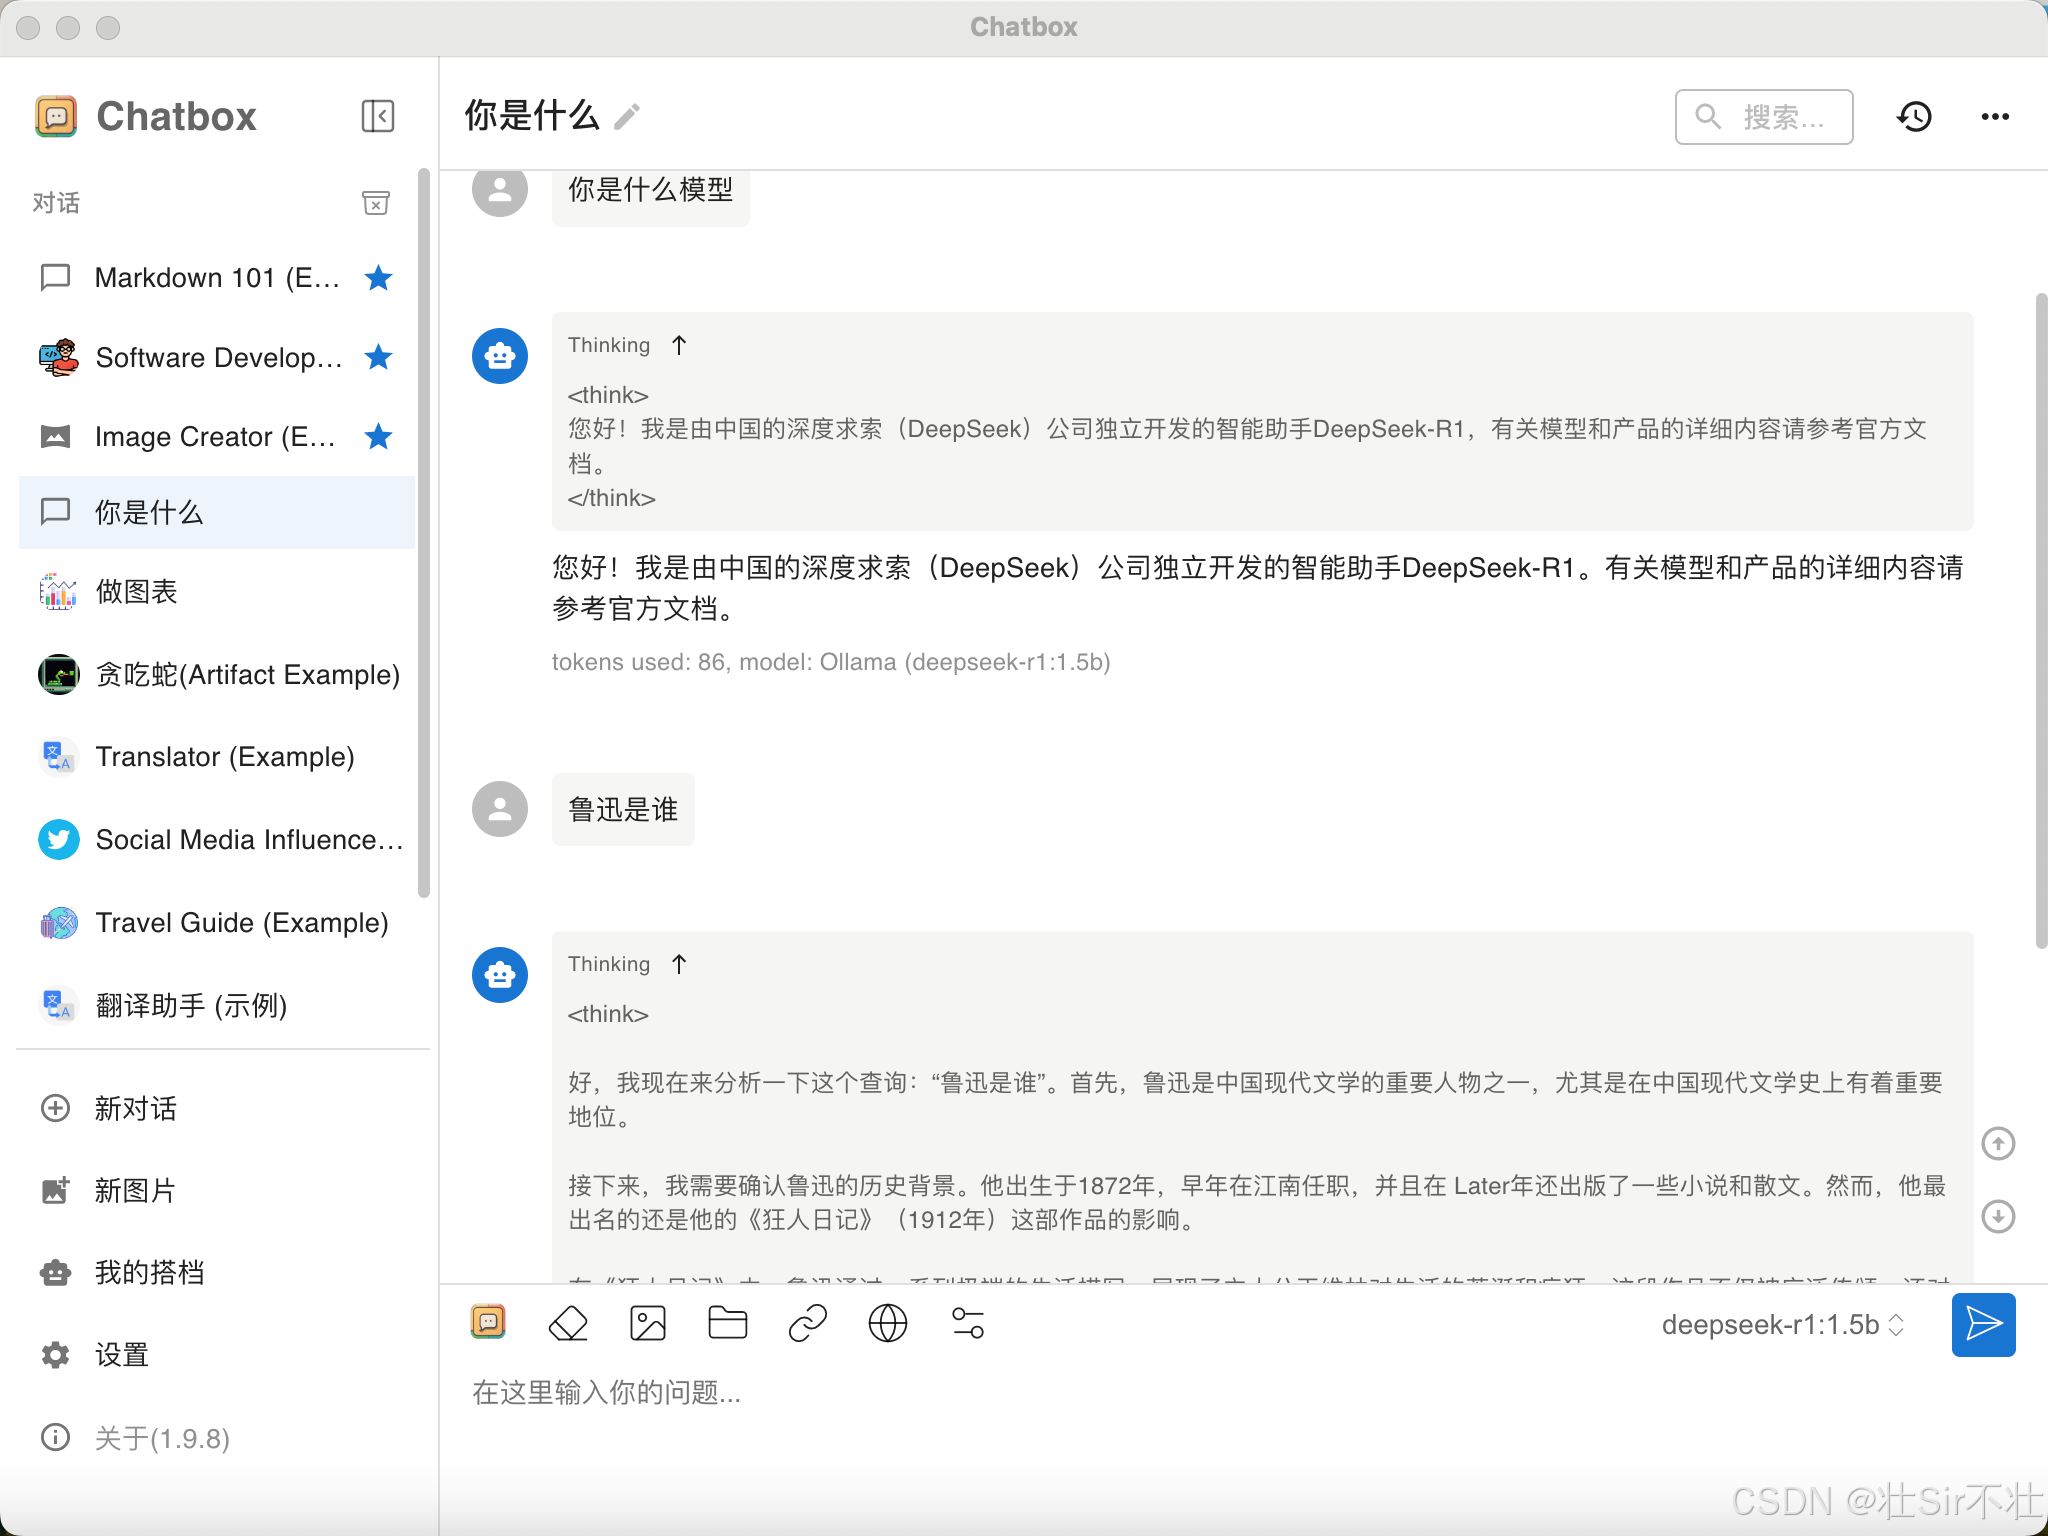The width and height of the screenshot is (2048, 1536).
Task: Unstar the Markdown 101 conversation
Action: coord(378,277)
